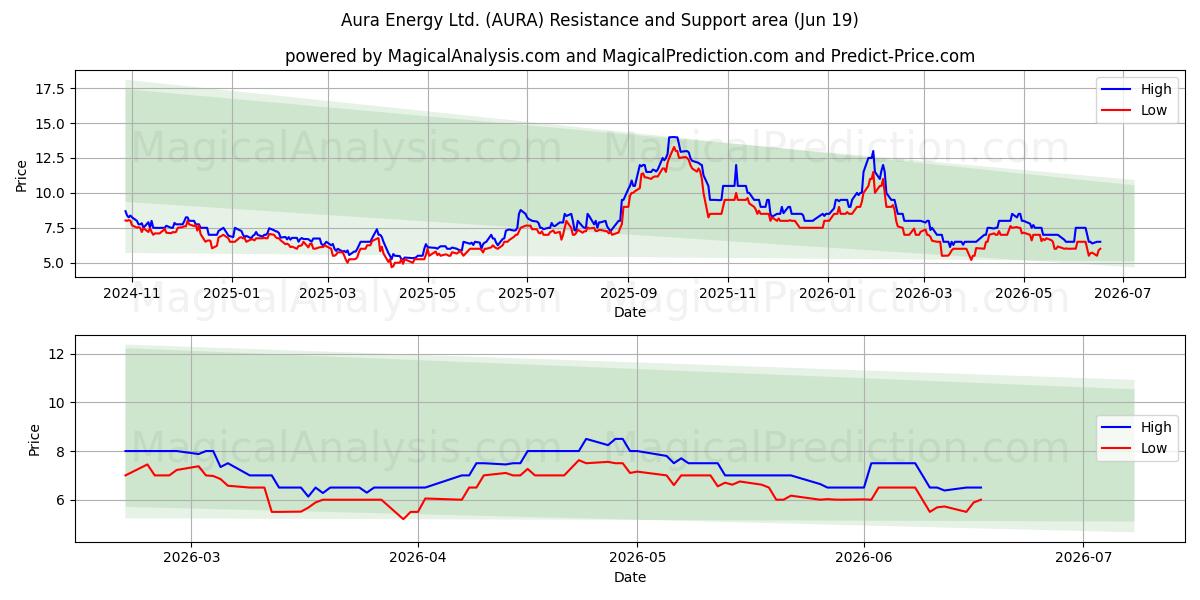This screenshot has height=600, width=1200.
Task: Click the '7.5' price tick label
Action: click(x=55, y=228)
